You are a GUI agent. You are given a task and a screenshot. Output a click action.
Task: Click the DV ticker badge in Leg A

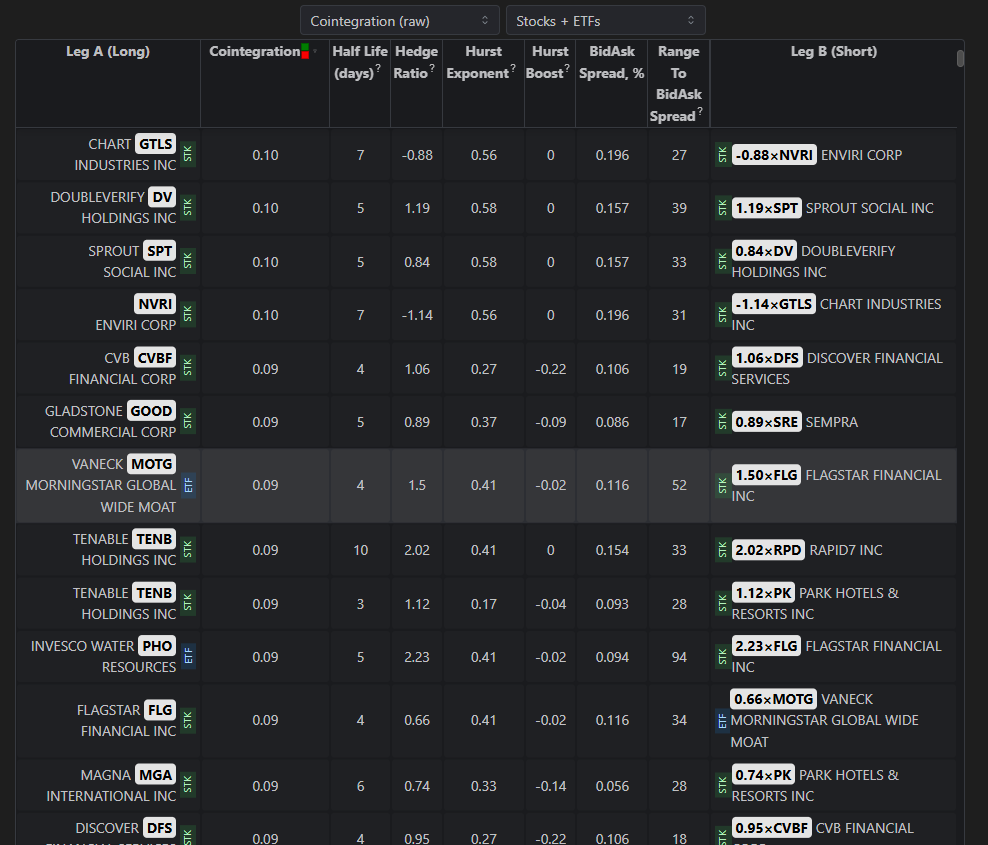coord(162,197)
